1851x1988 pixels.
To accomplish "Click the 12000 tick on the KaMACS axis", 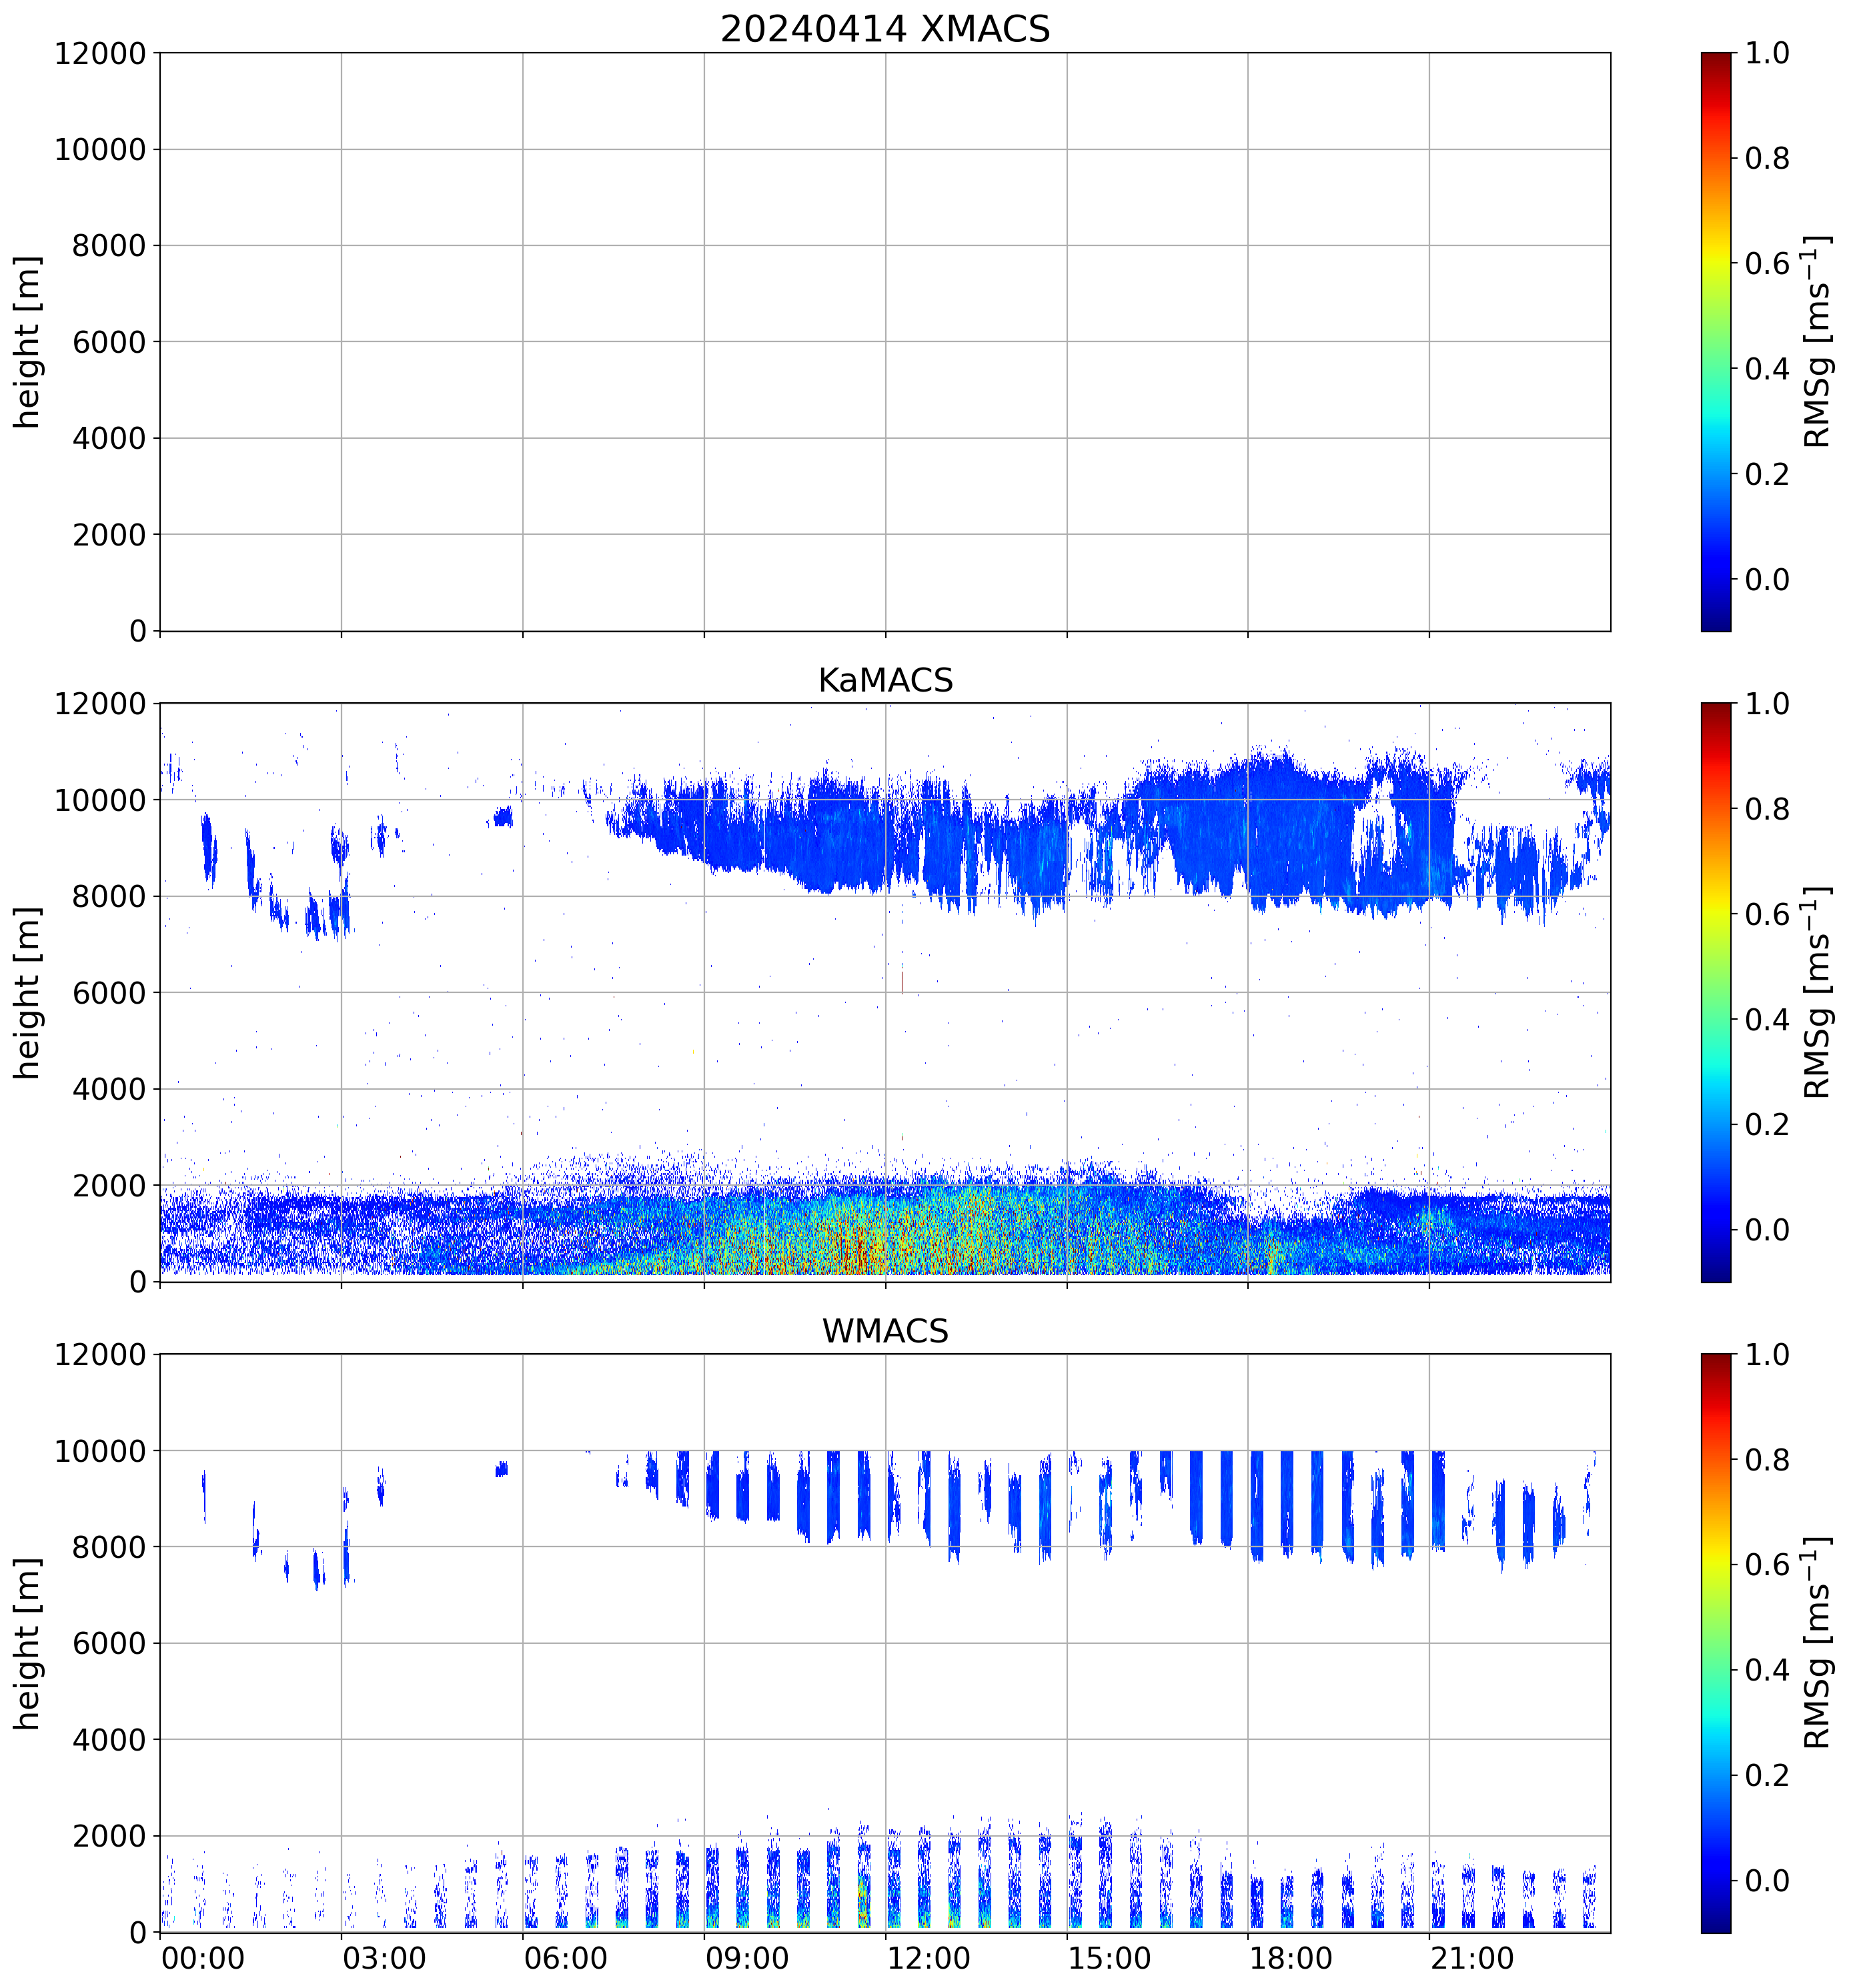I will click(x=100, y=704).
